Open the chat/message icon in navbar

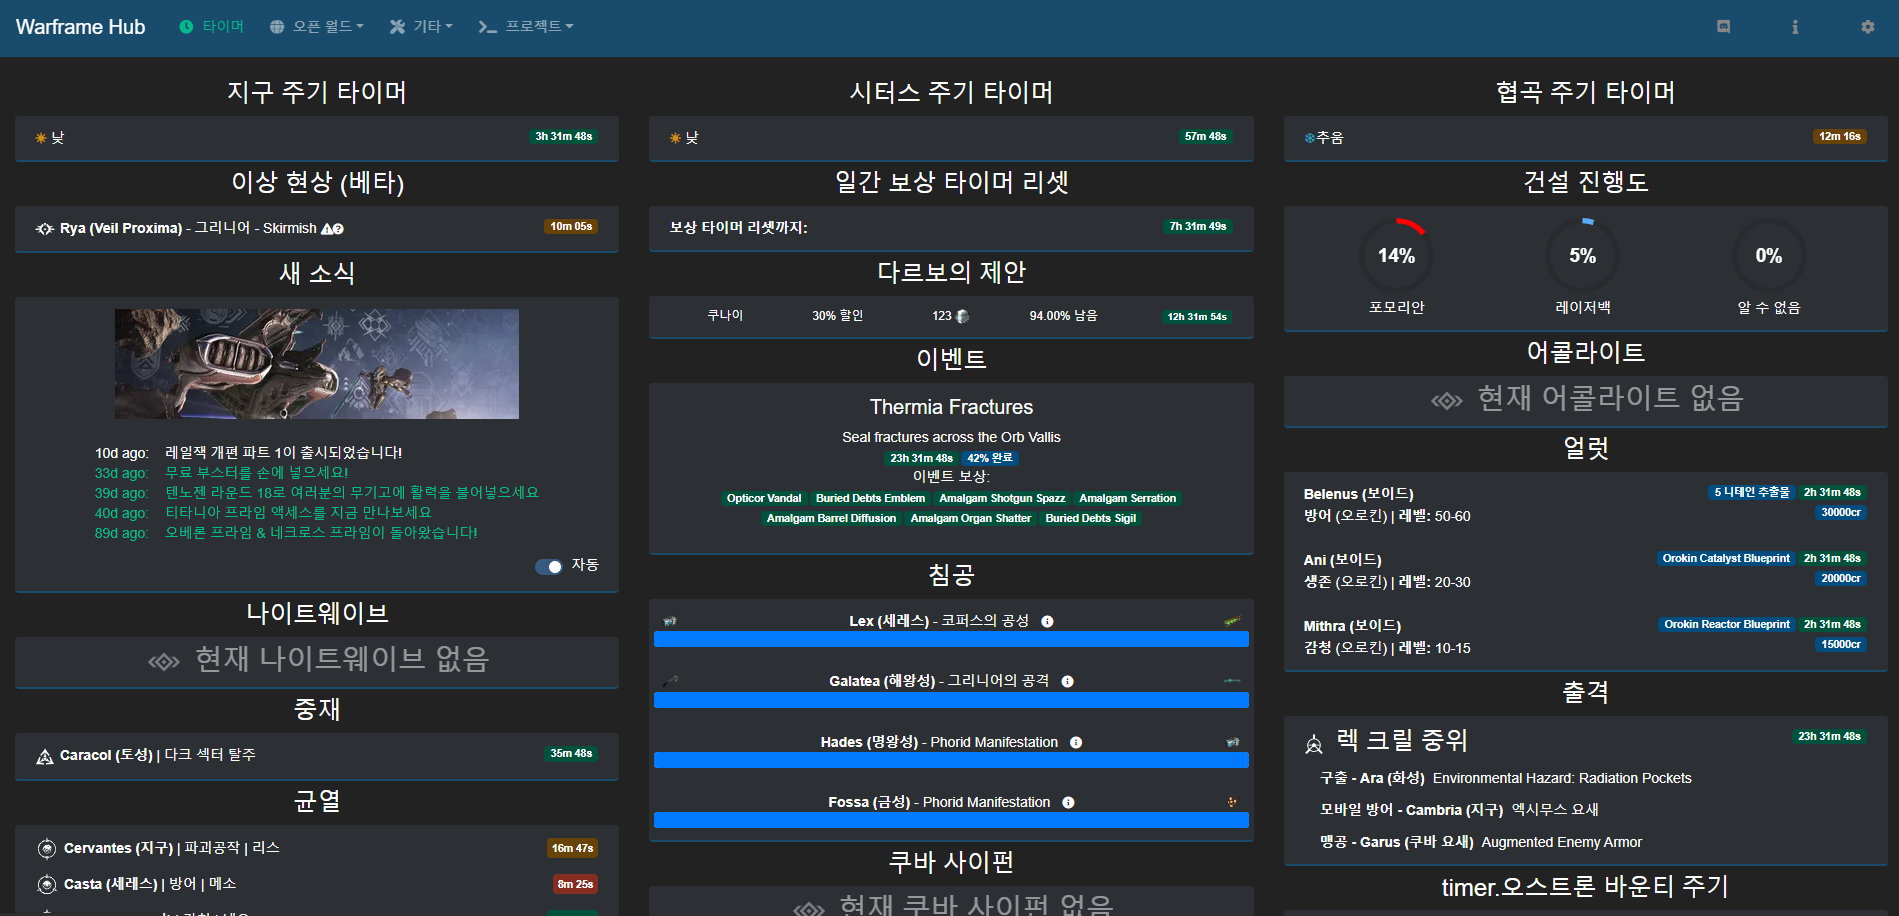coord(1723,27)
